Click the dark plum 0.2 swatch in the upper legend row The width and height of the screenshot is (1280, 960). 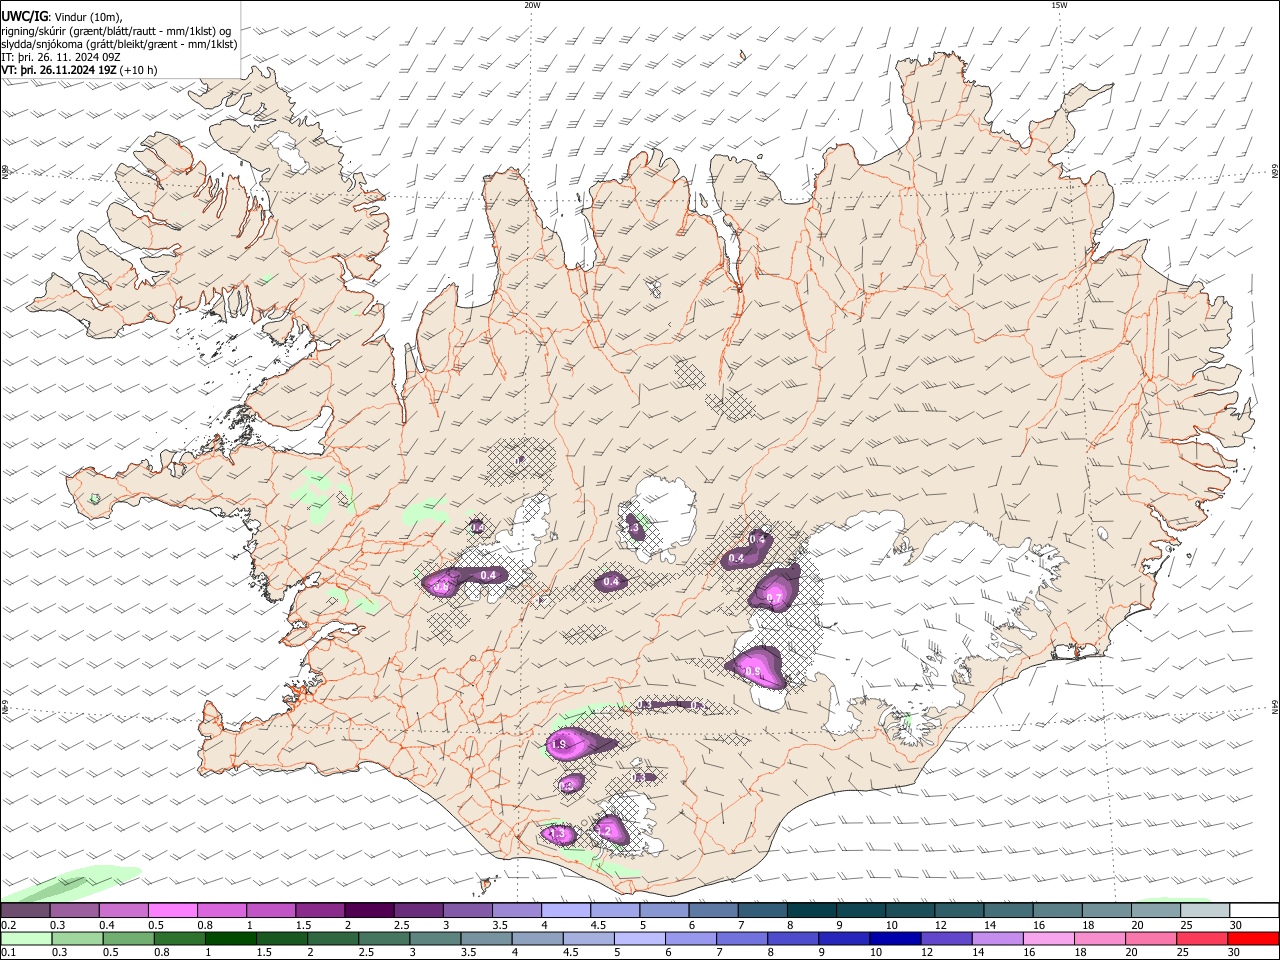pos(25,910)
